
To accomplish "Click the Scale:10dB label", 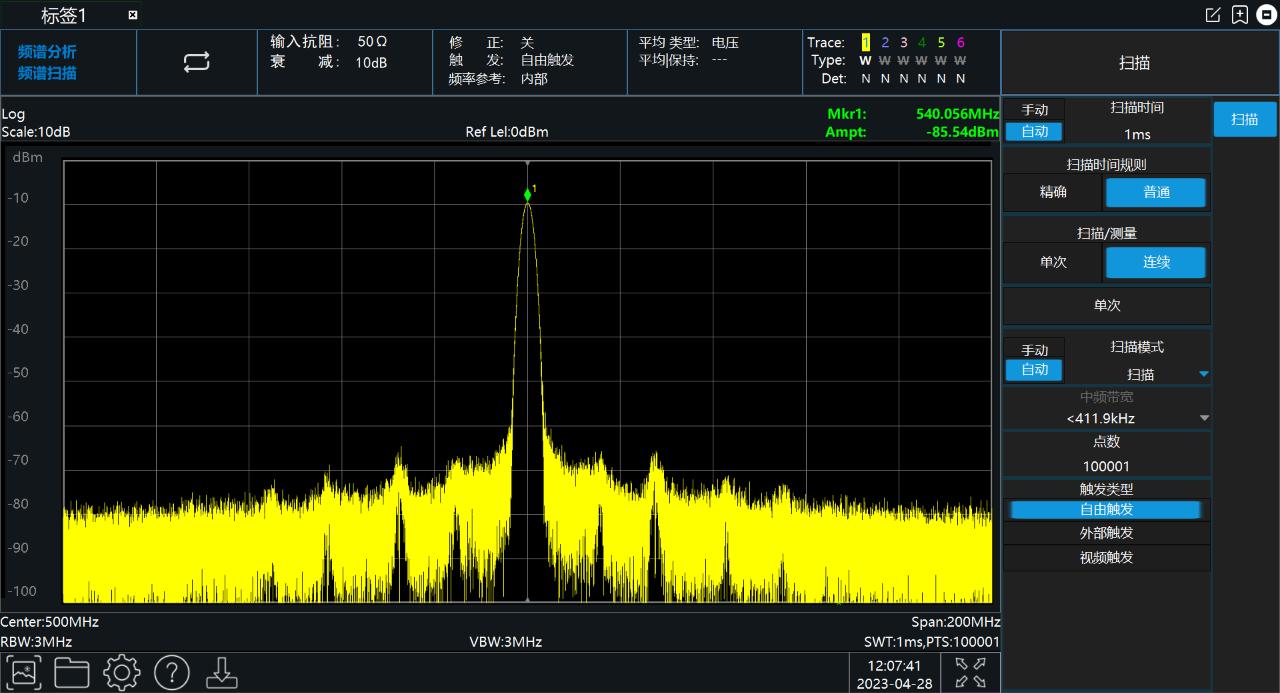I will 36,132.
